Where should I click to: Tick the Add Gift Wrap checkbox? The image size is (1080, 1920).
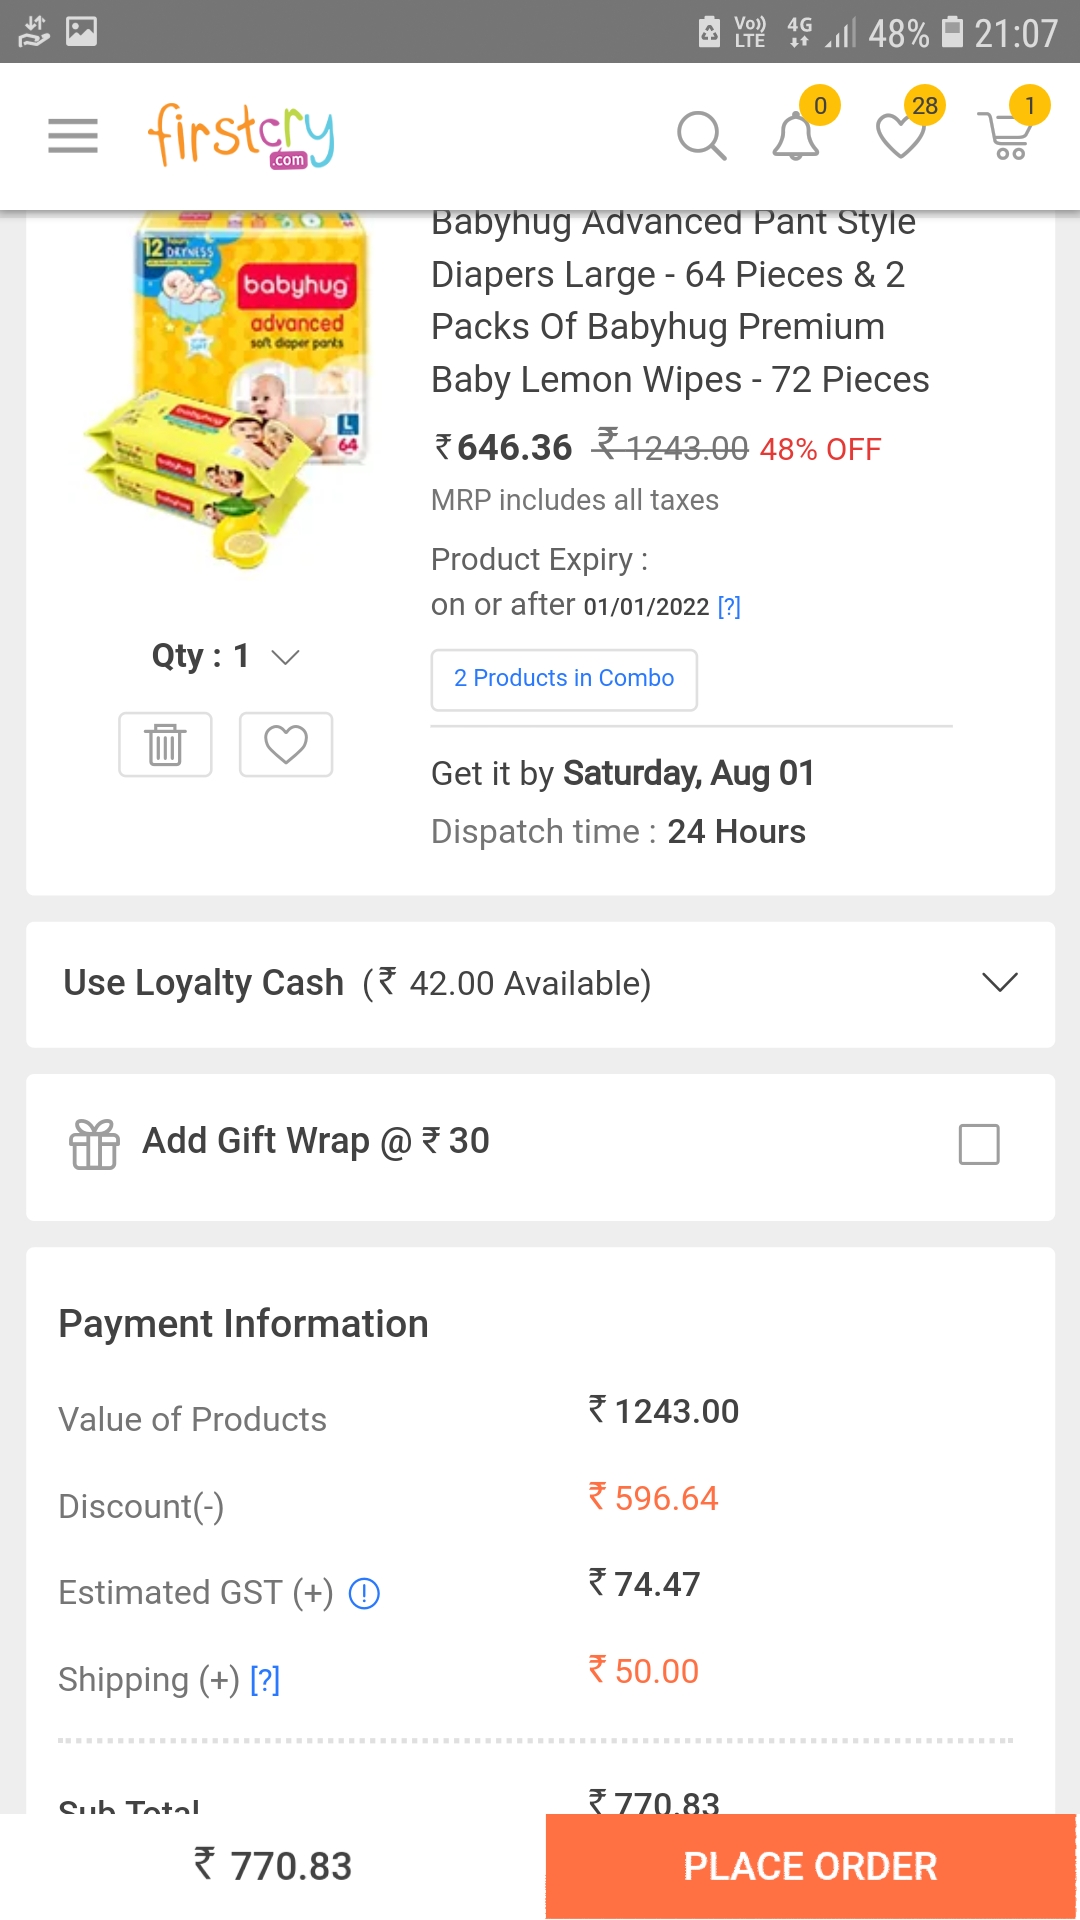[979, 1145]
